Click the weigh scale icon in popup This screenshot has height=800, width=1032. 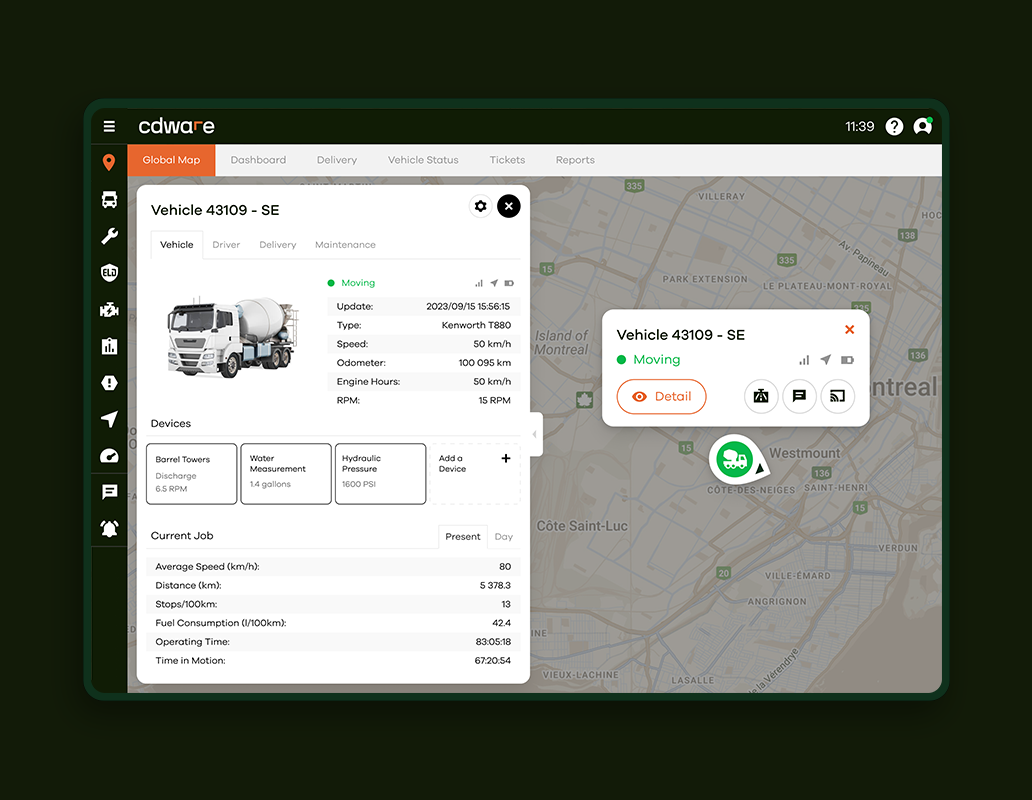[761, 396]
